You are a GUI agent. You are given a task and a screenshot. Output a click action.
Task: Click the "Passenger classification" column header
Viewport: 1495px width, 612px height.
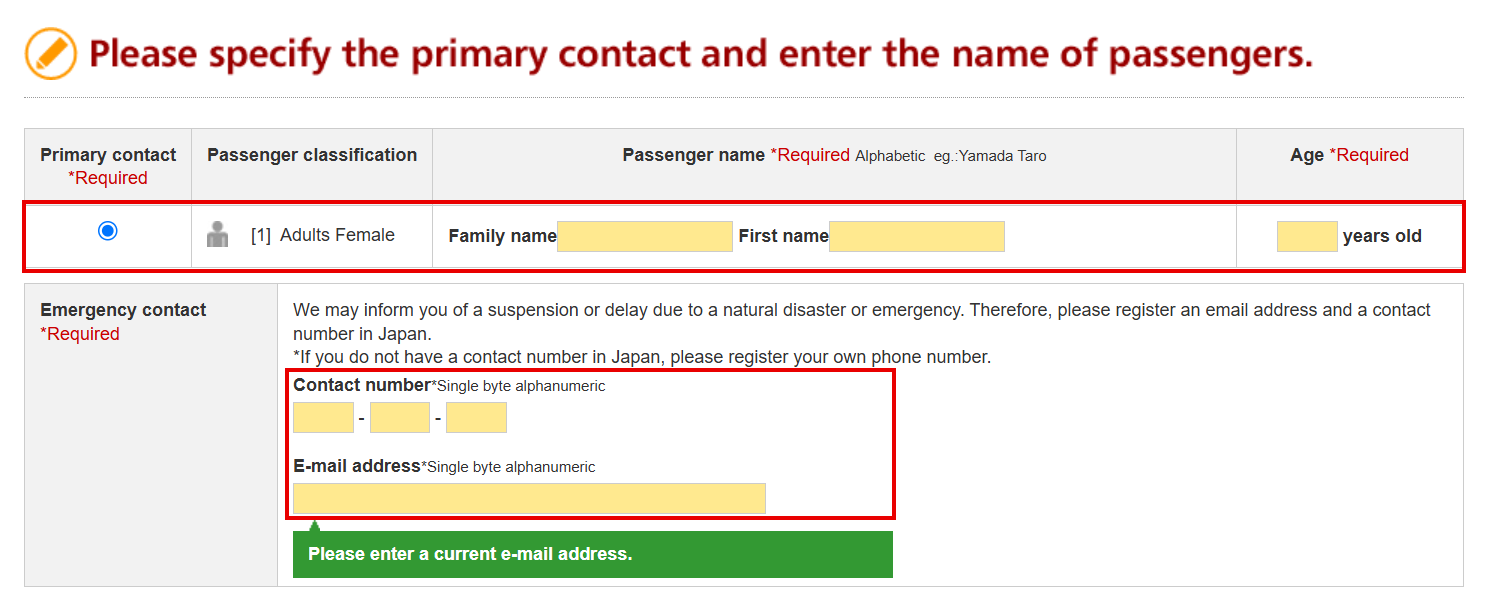(312, 155)
